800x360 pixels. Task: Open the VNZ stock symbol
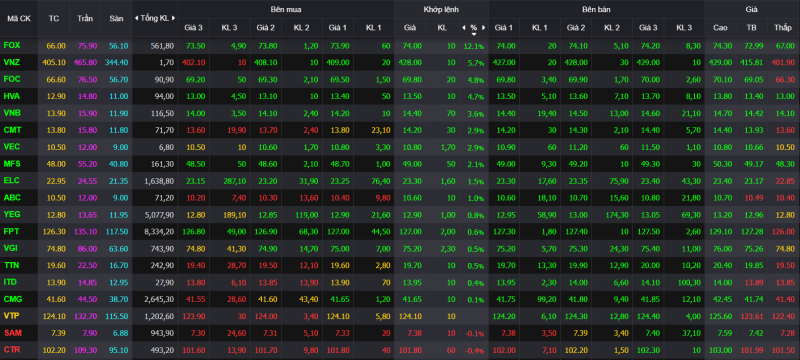(12, 62)
